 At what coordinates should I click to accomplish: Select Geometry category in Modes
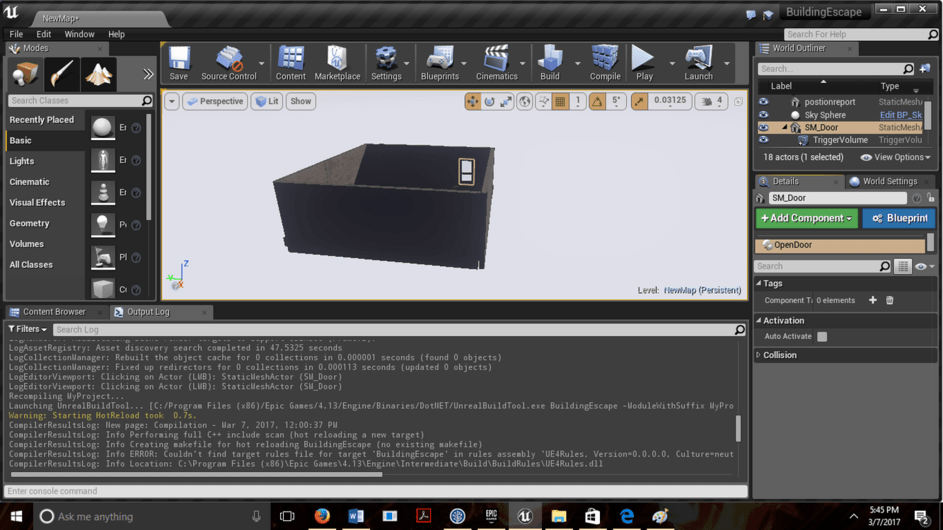click(29, 223)
